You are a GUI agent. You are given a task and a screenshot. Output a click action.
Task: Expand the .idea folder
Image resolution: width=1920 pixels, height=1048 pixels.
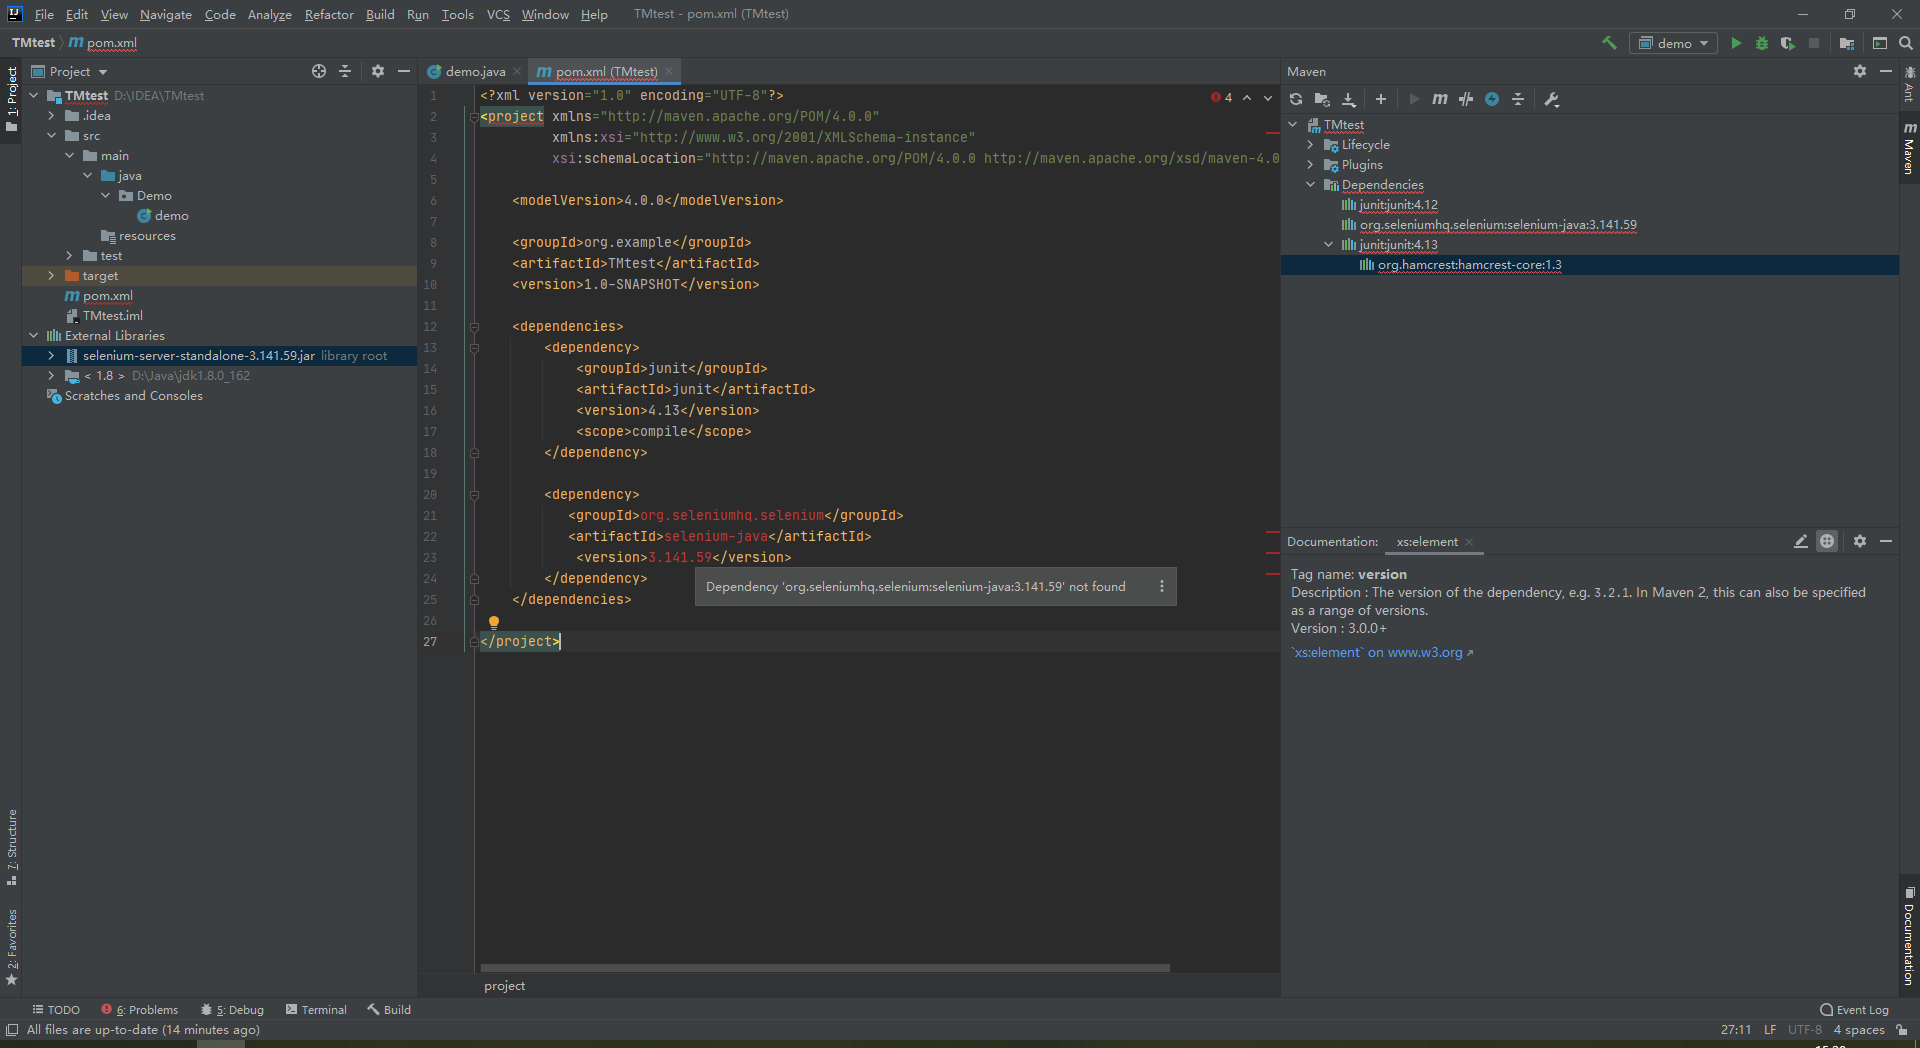[x=52, y=116]
